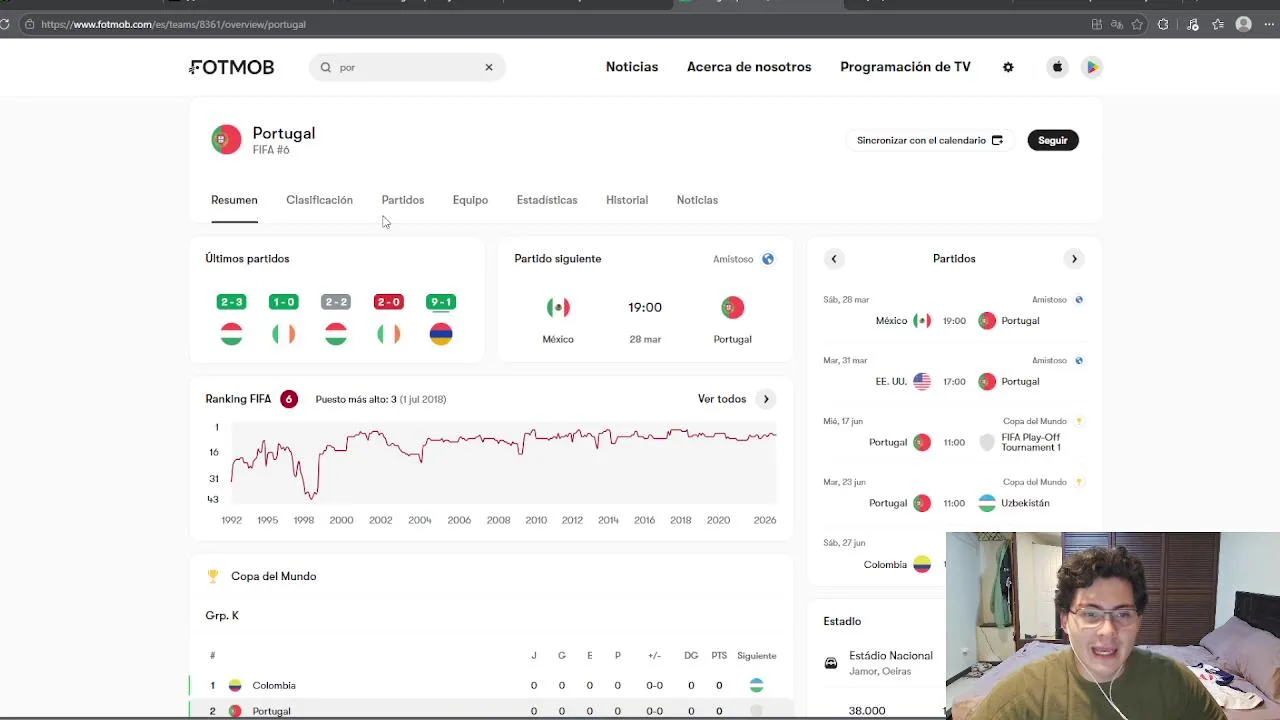This screenshot has width=1280, height=720.
Task: Click Copa del Mundo trophy for Uzbekistán fixture
Action: click(x=1079, y=482)
